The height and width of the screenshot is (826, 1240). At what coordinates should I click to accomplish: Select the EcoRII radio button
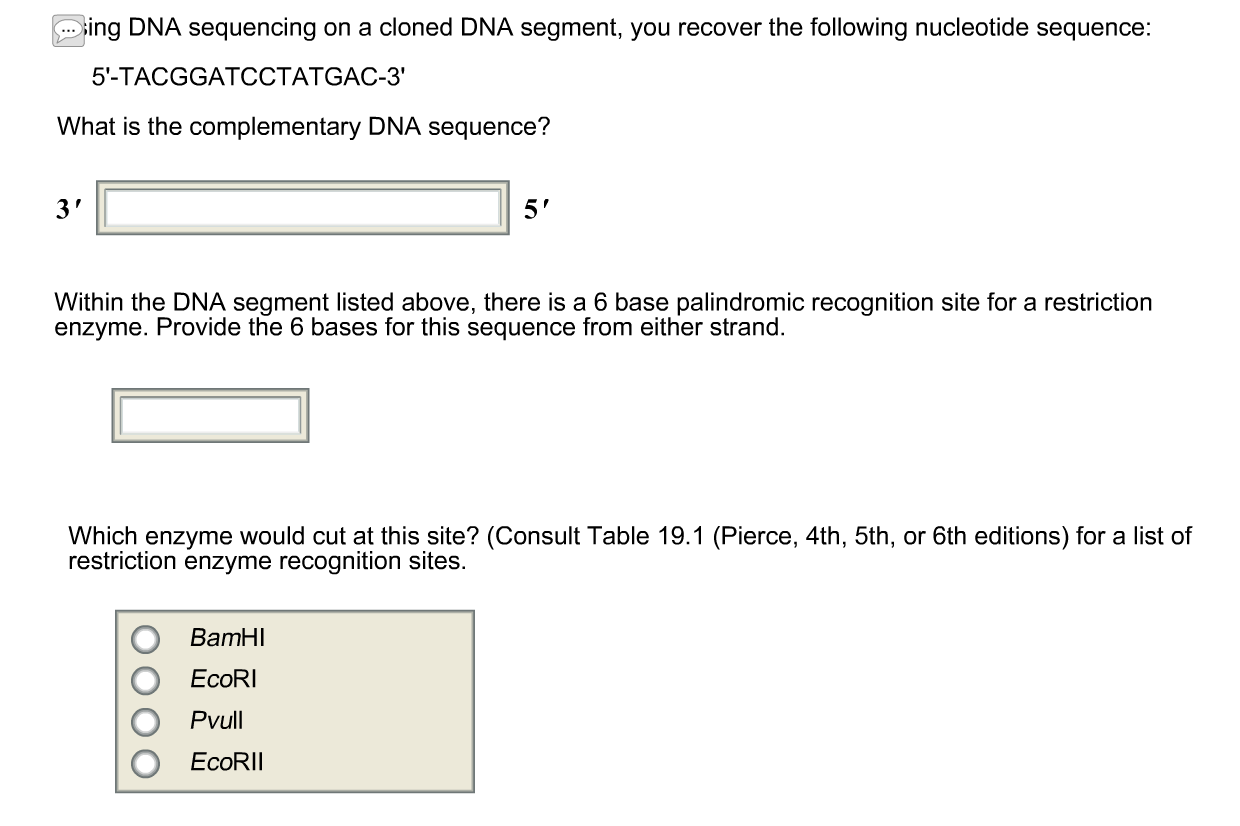(x=146, y=761)
